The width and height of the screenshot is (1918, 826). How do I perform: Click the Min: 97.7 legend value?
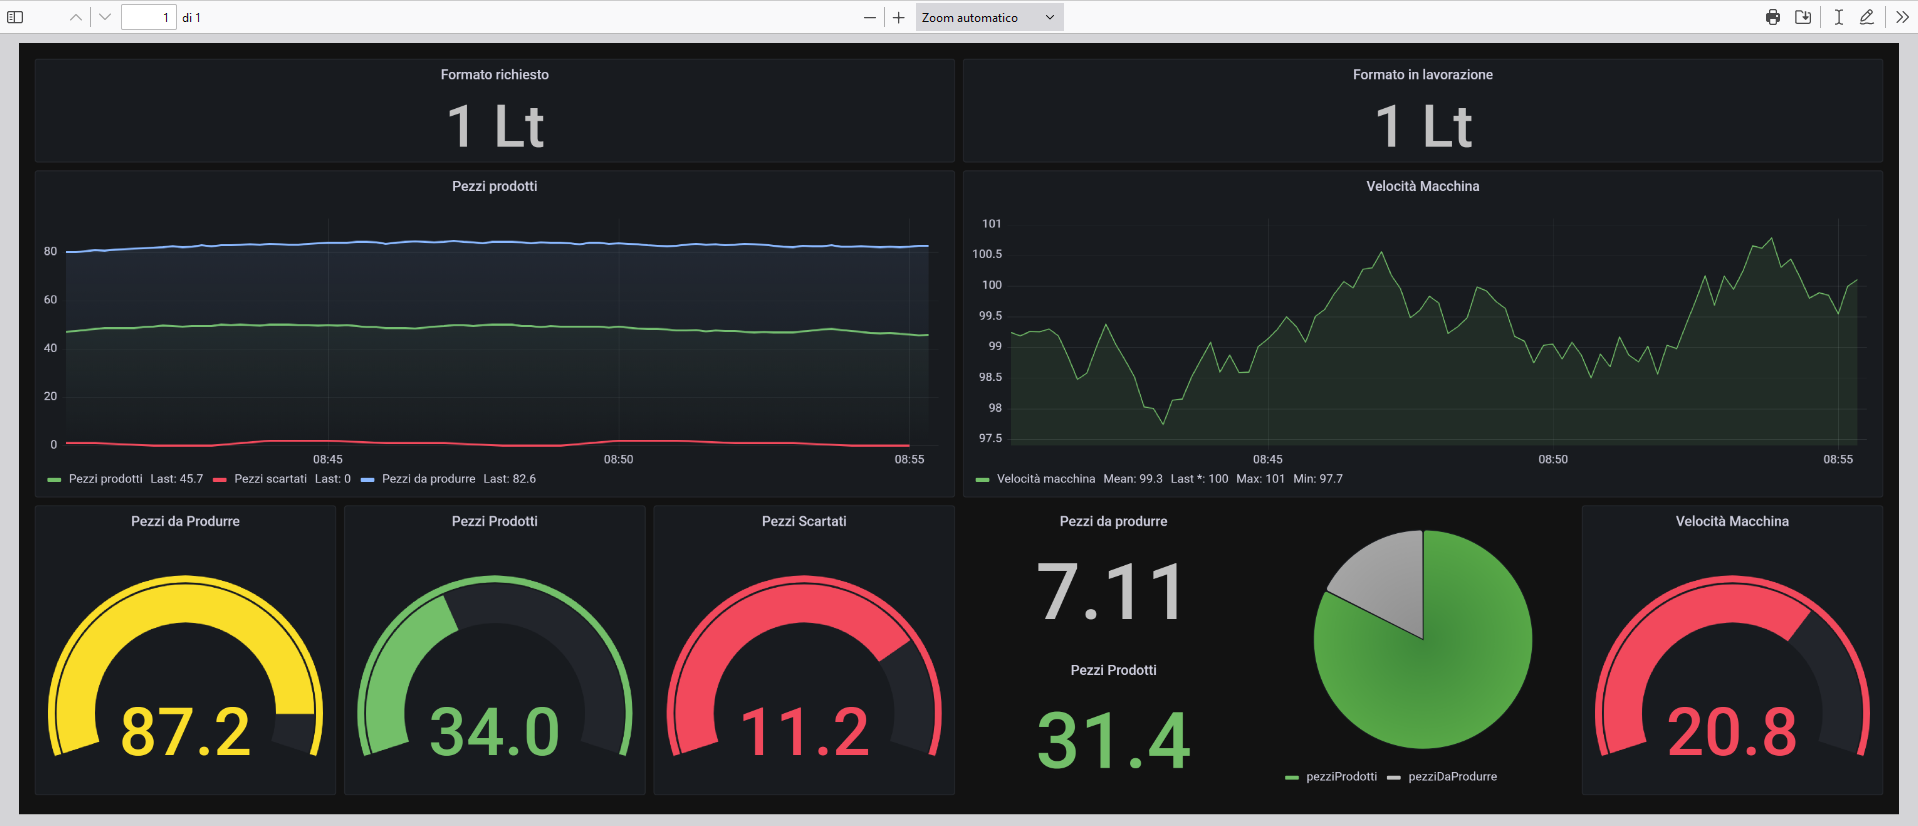point(1318,479)
